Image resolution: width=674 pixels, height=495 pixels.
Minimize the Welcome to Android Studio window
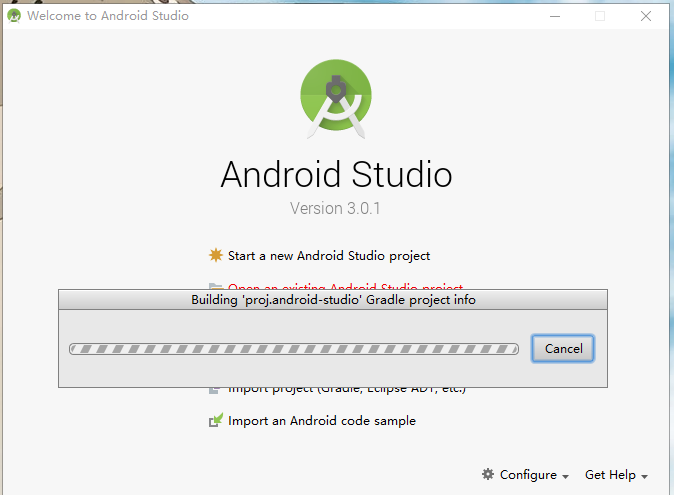pos(555,16)
